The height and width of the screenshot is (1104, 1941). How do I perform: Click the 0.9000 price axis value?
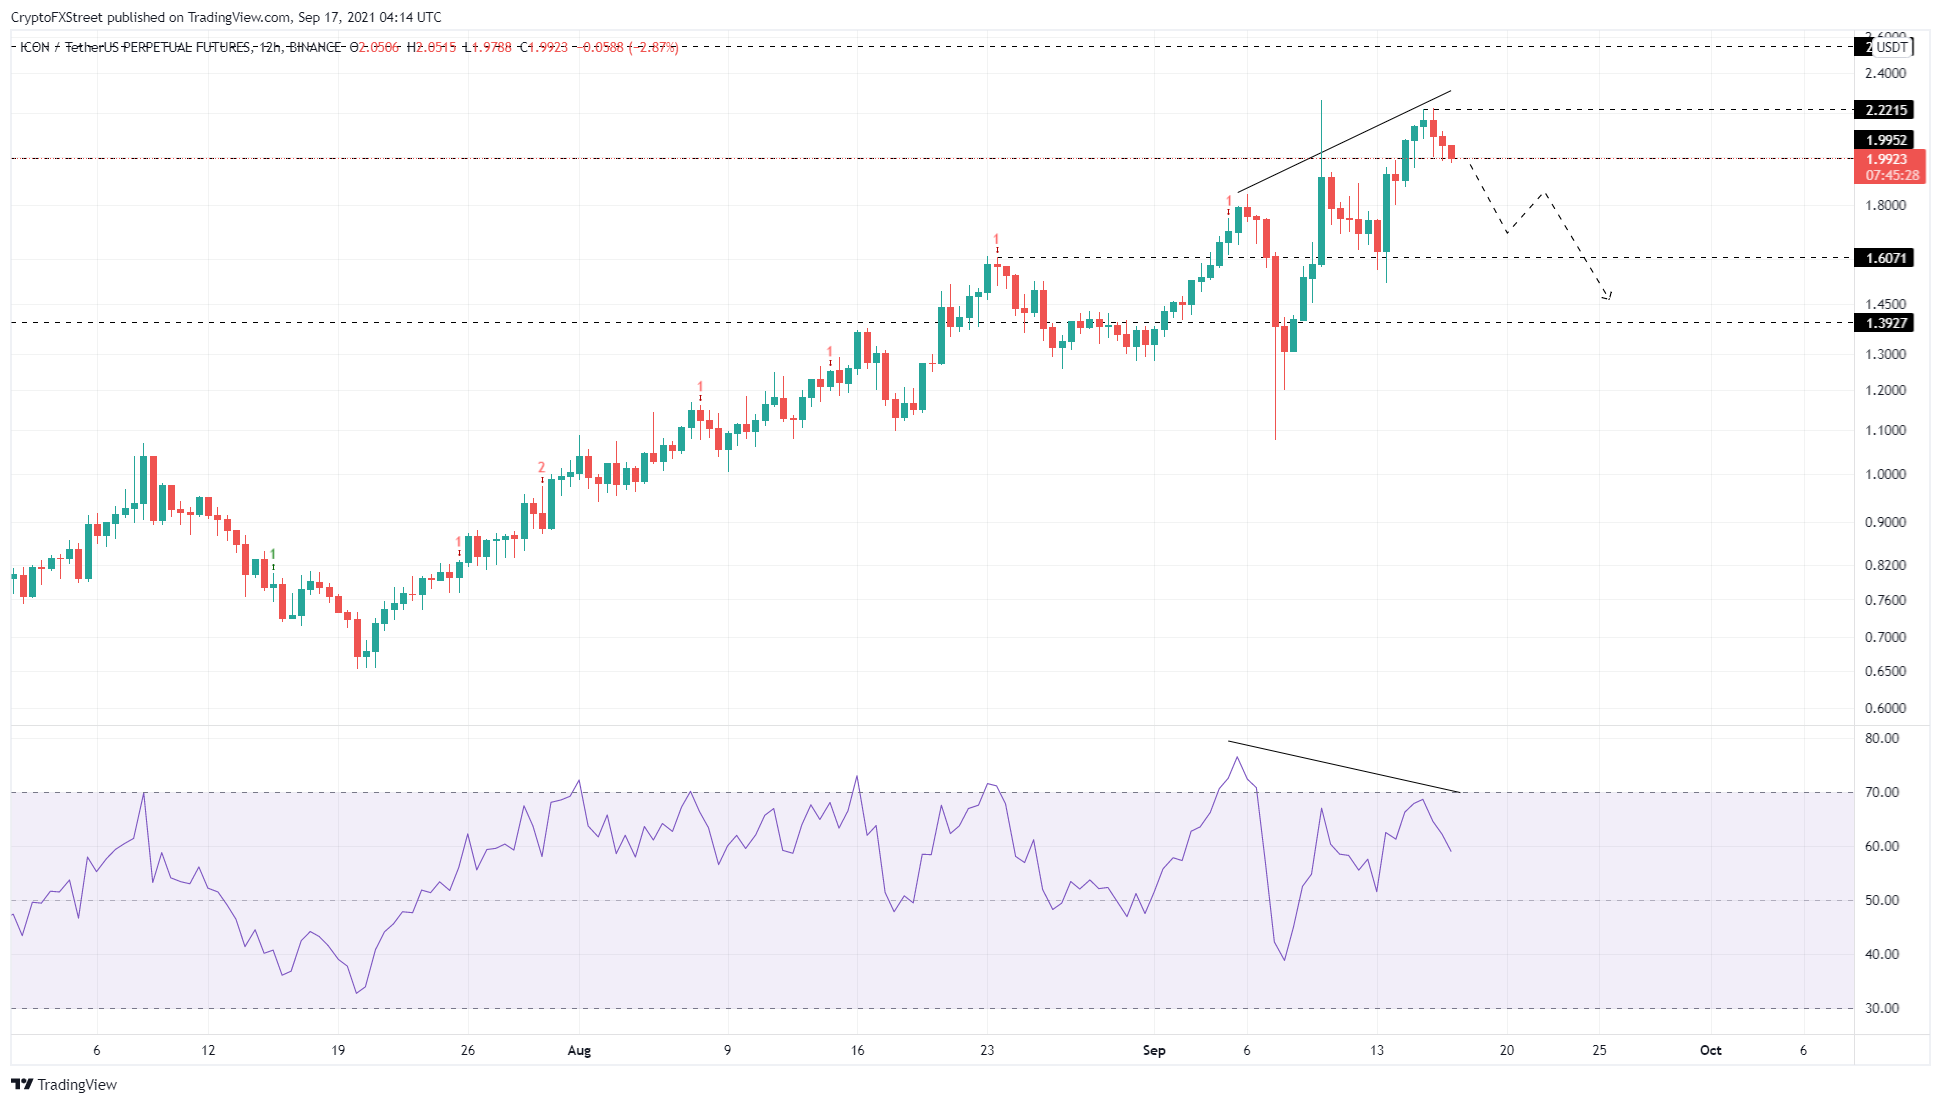click(x=1885, y=523)
